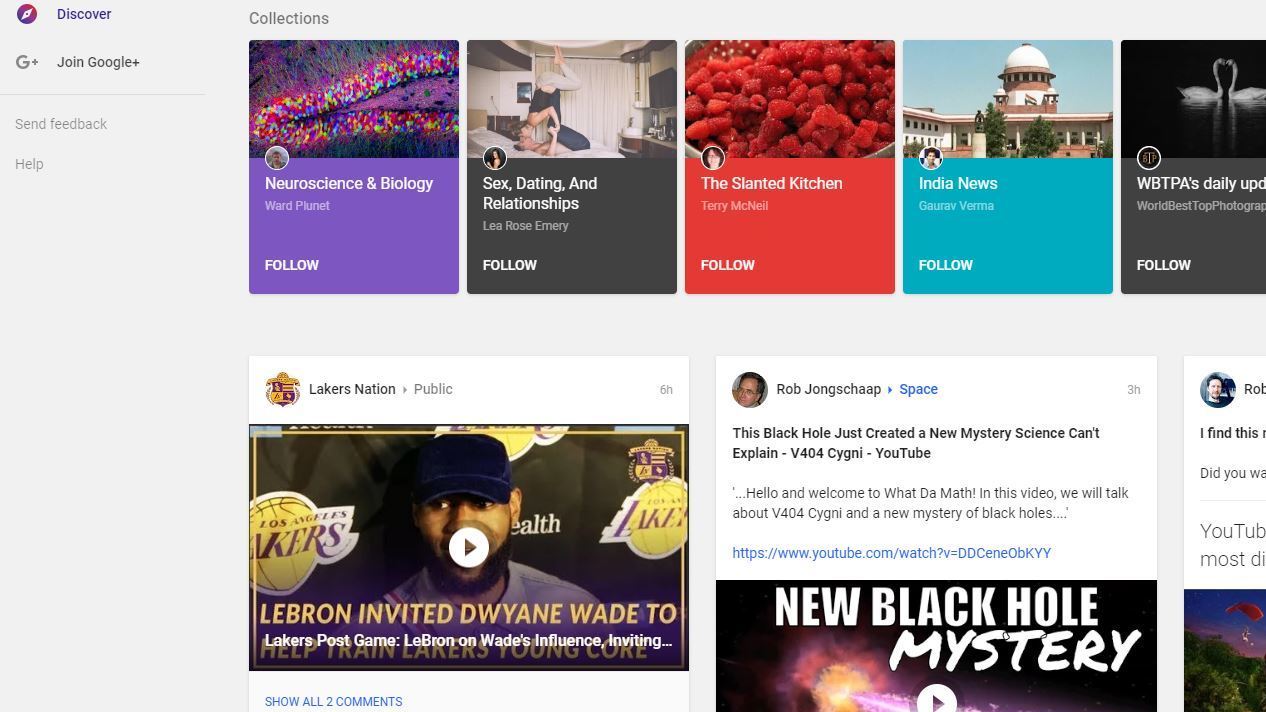Open Lea Rose Emery's avatar icon
This screenshot has width=1266, height=712.
tap(495, 158)
